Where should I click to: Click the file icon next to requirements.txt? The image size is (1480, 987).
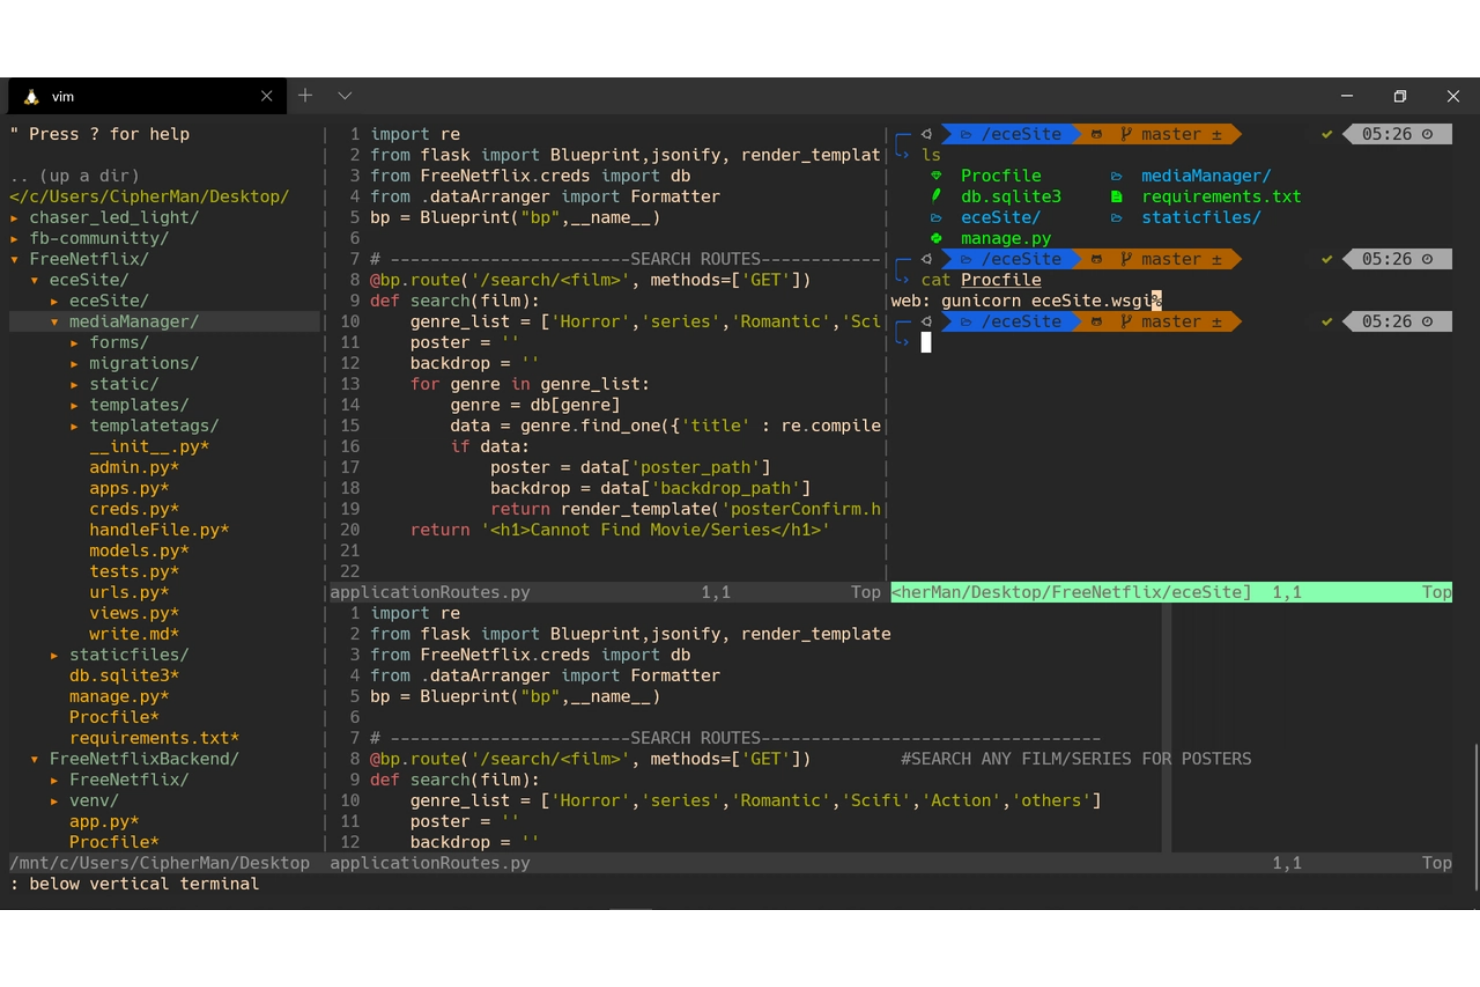(1116, 196)
